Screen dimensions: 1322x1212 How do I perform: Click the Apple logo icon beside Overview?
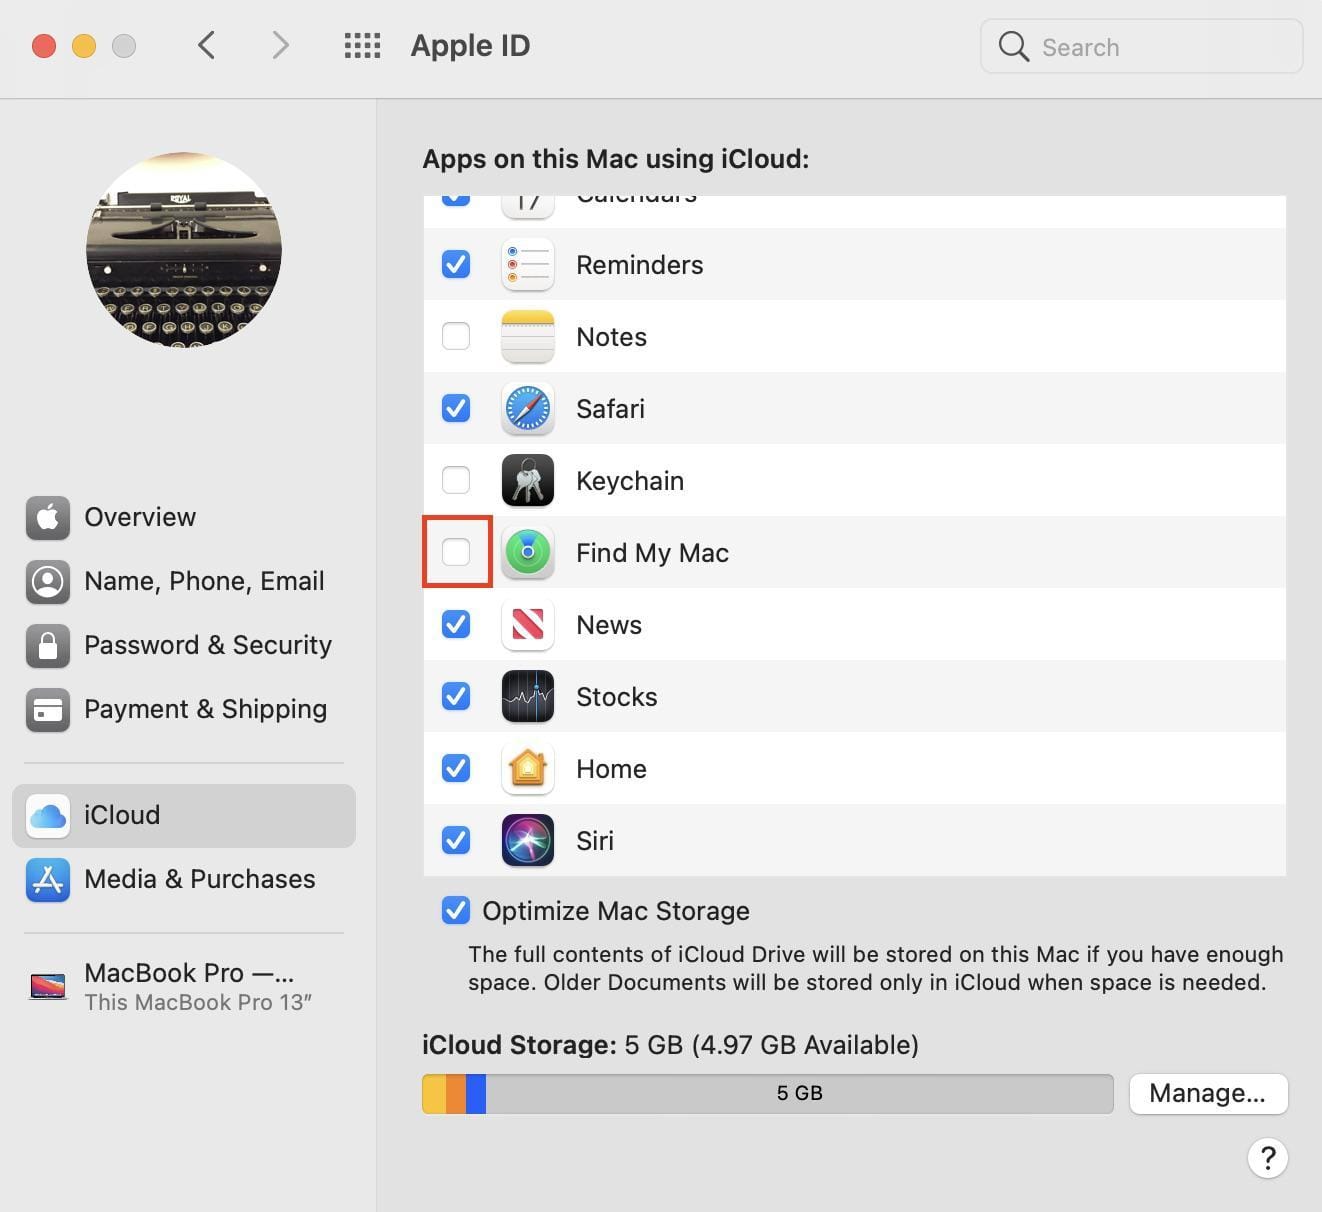tap(48, 518)
